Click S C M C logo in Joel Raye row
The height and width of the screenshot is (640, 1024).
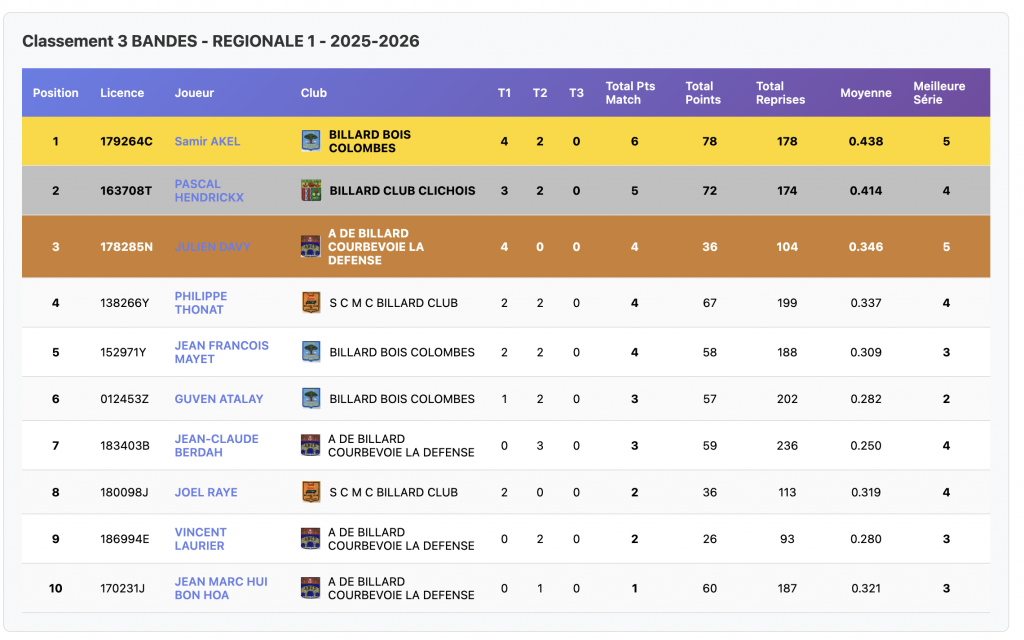311,492
